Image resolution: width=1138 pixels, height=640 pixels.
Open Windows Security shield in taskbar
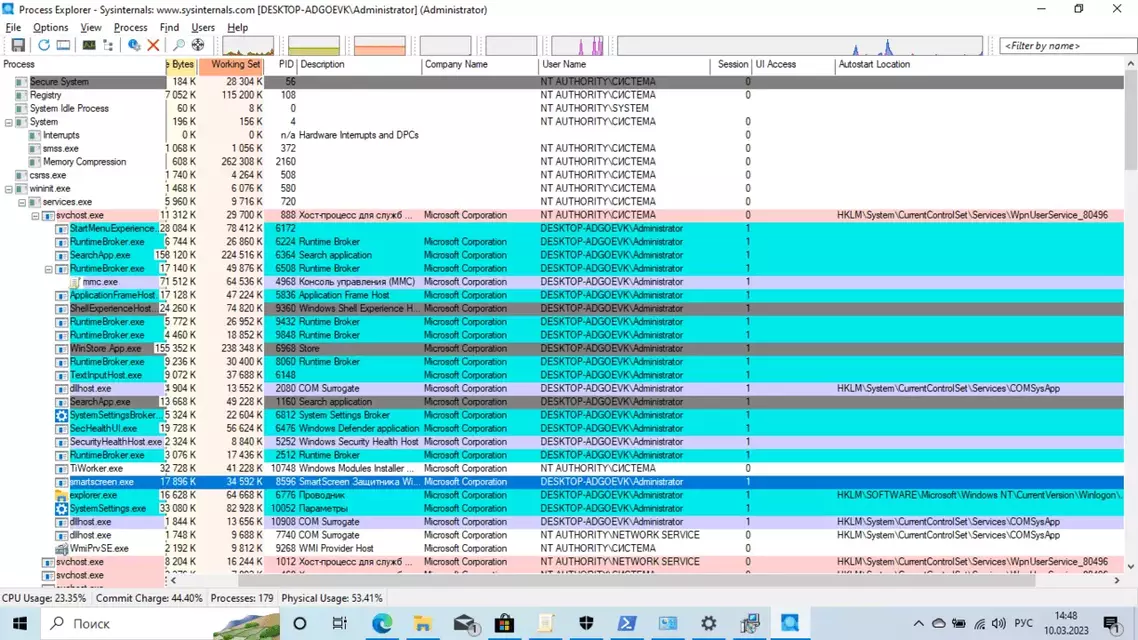click(586, 623)
